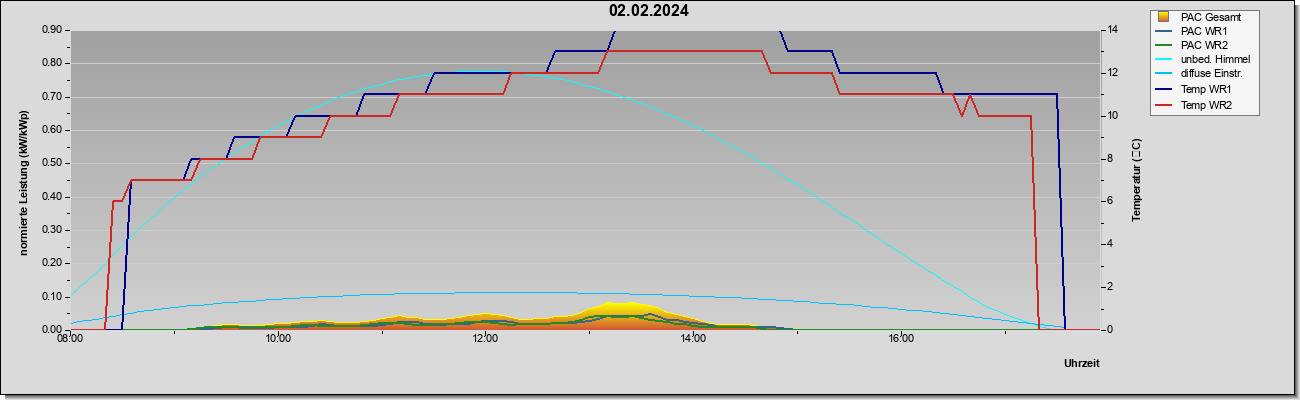Click the 14 value on temperature axis
The height and width of the screenshot is (400, 1300).
point(1111,30)
